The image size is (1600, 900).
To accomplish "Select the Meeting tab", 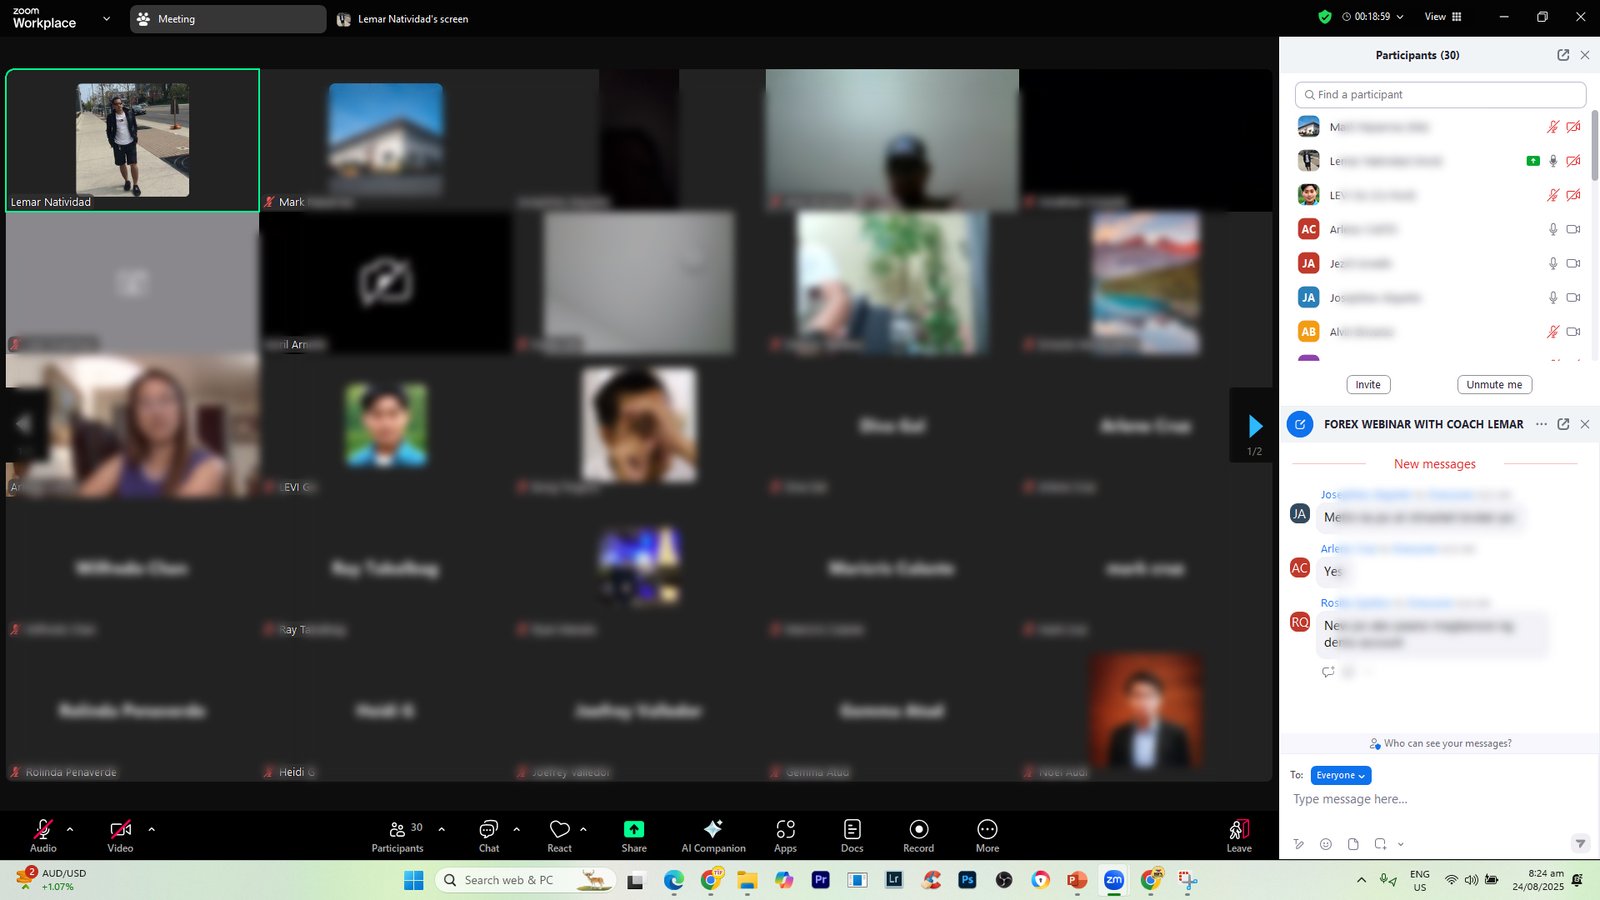I will [x=227, y=19].
